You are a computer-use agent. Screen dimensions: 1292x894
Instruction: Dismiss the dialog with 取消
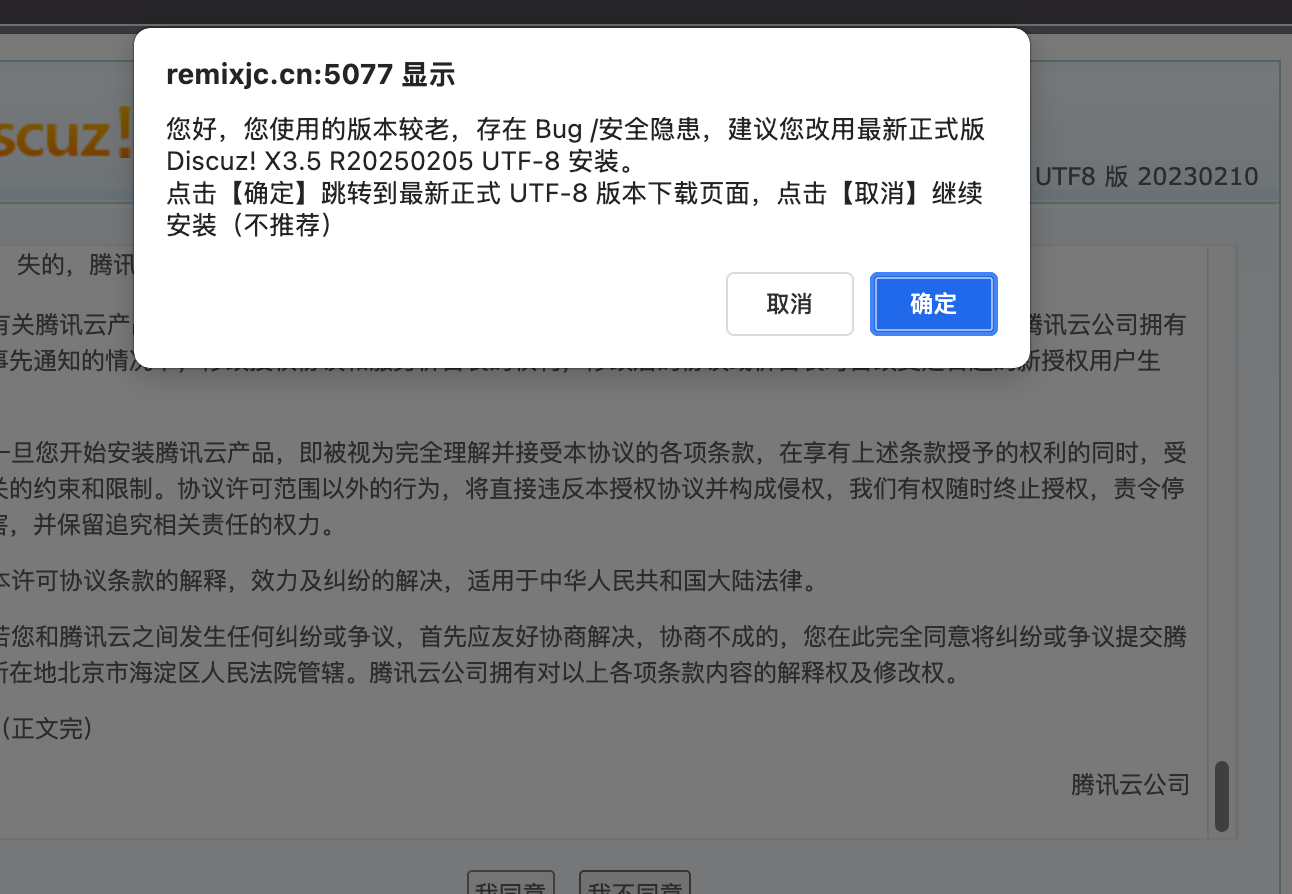pyautogui.click(x=790, y=304)
